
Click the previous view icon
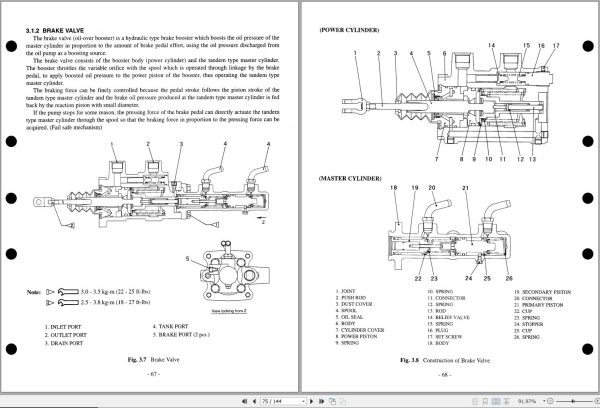click(x=333, y=401)
